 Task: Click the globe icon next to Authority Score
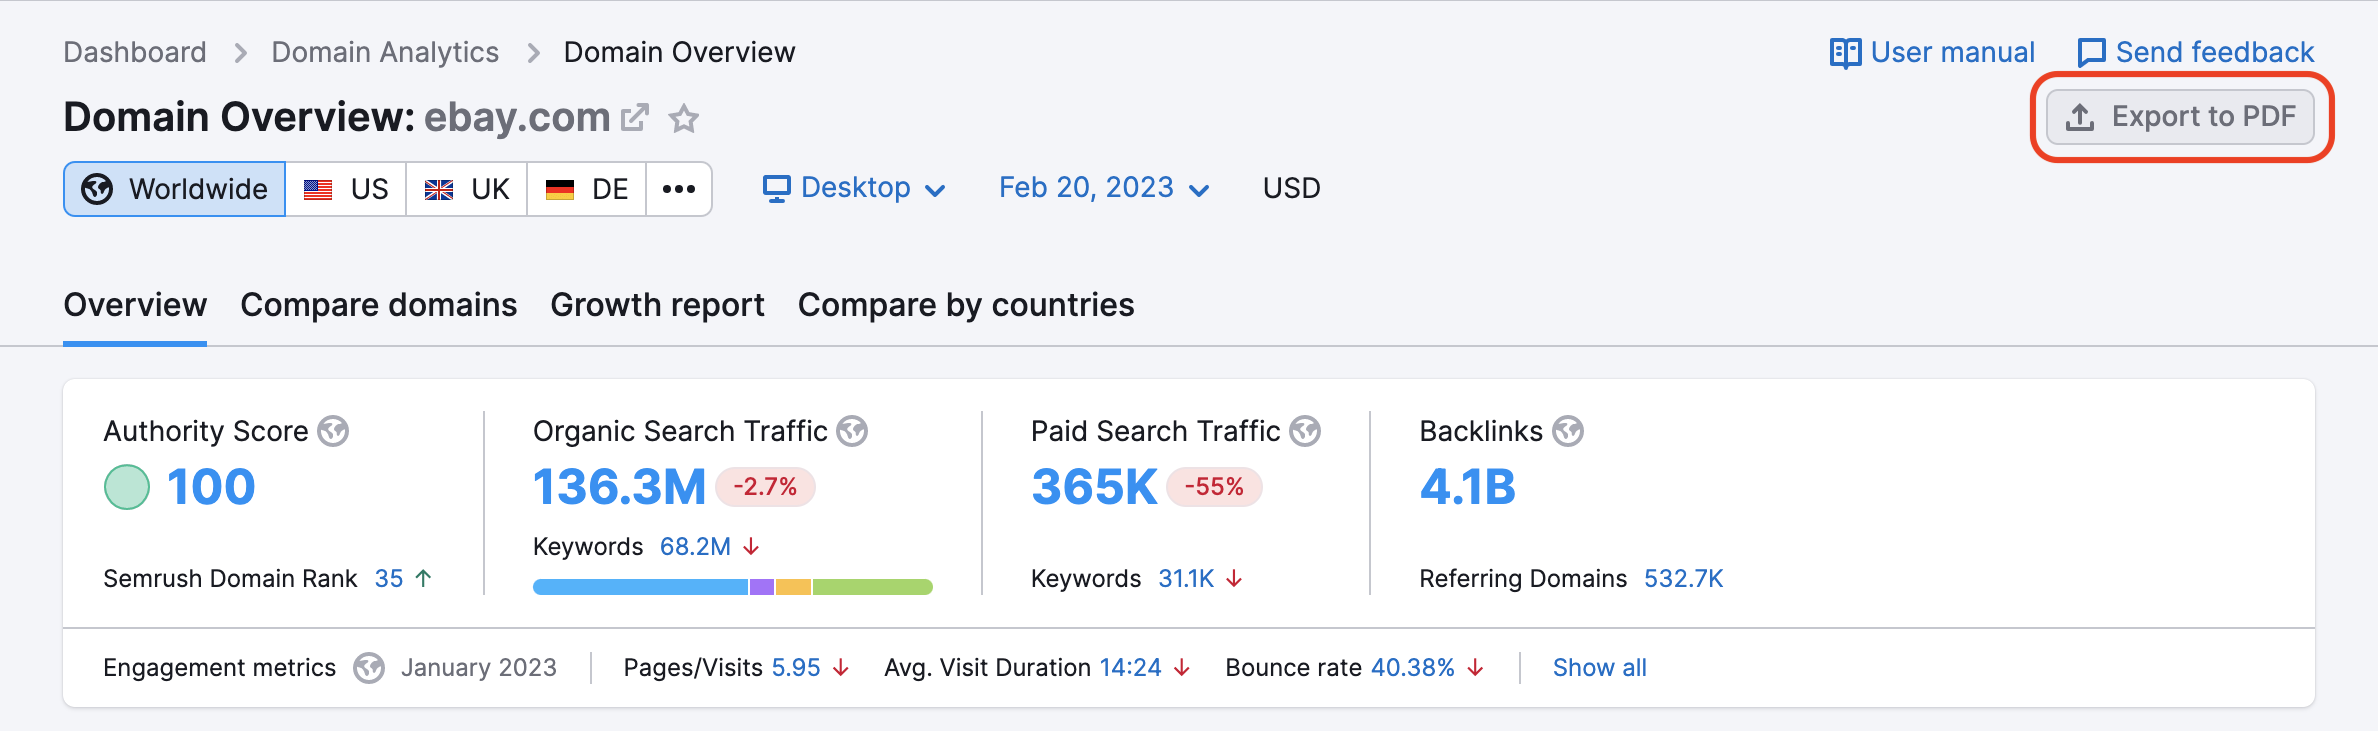pos(333,431)
